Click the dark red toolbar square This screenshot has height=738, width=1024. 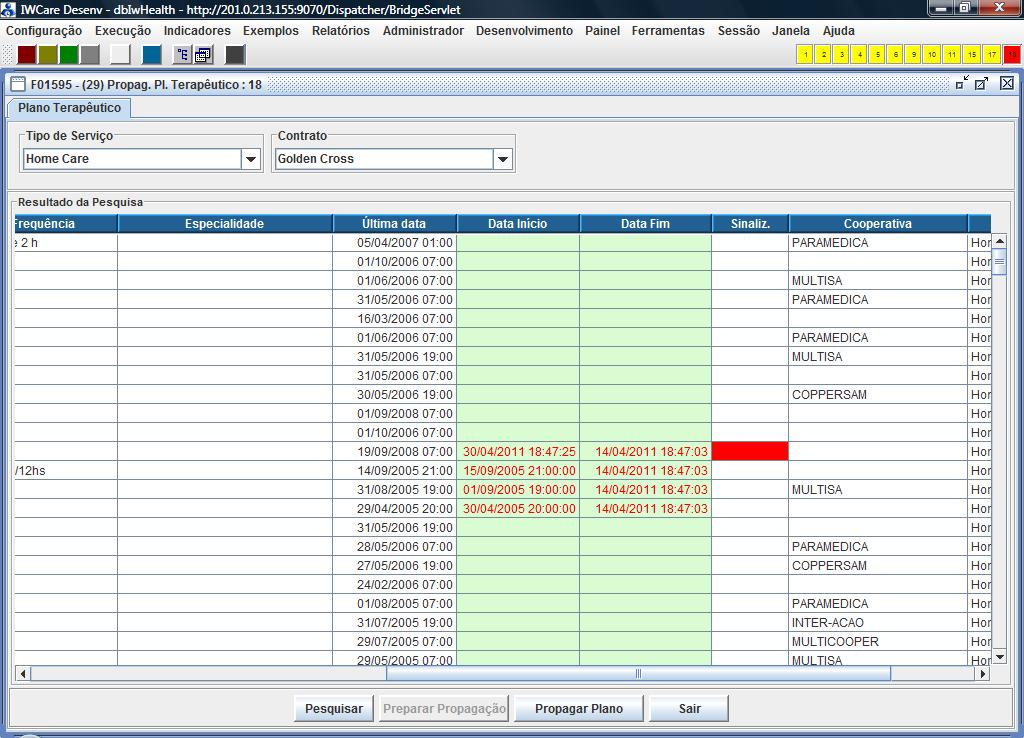[x=28, y=55]
